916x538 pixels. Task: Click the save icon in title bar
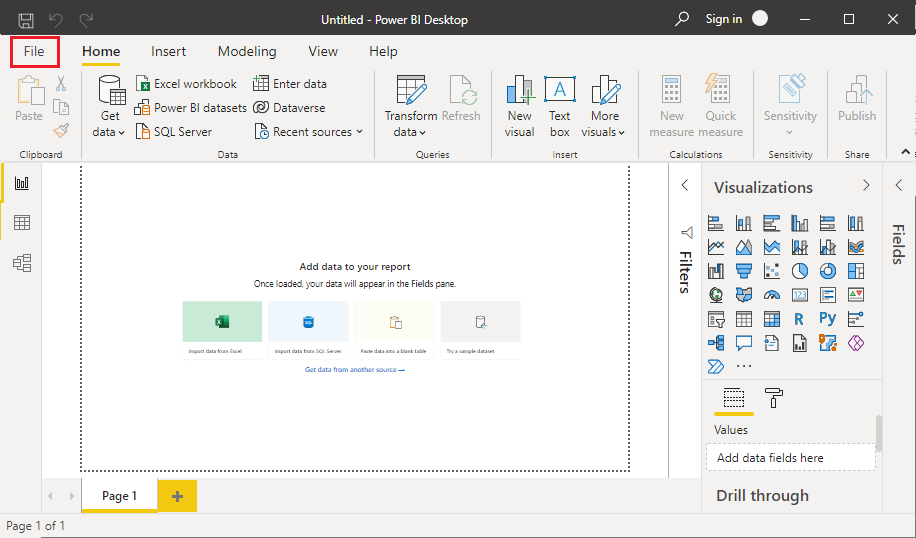(26, 19)
